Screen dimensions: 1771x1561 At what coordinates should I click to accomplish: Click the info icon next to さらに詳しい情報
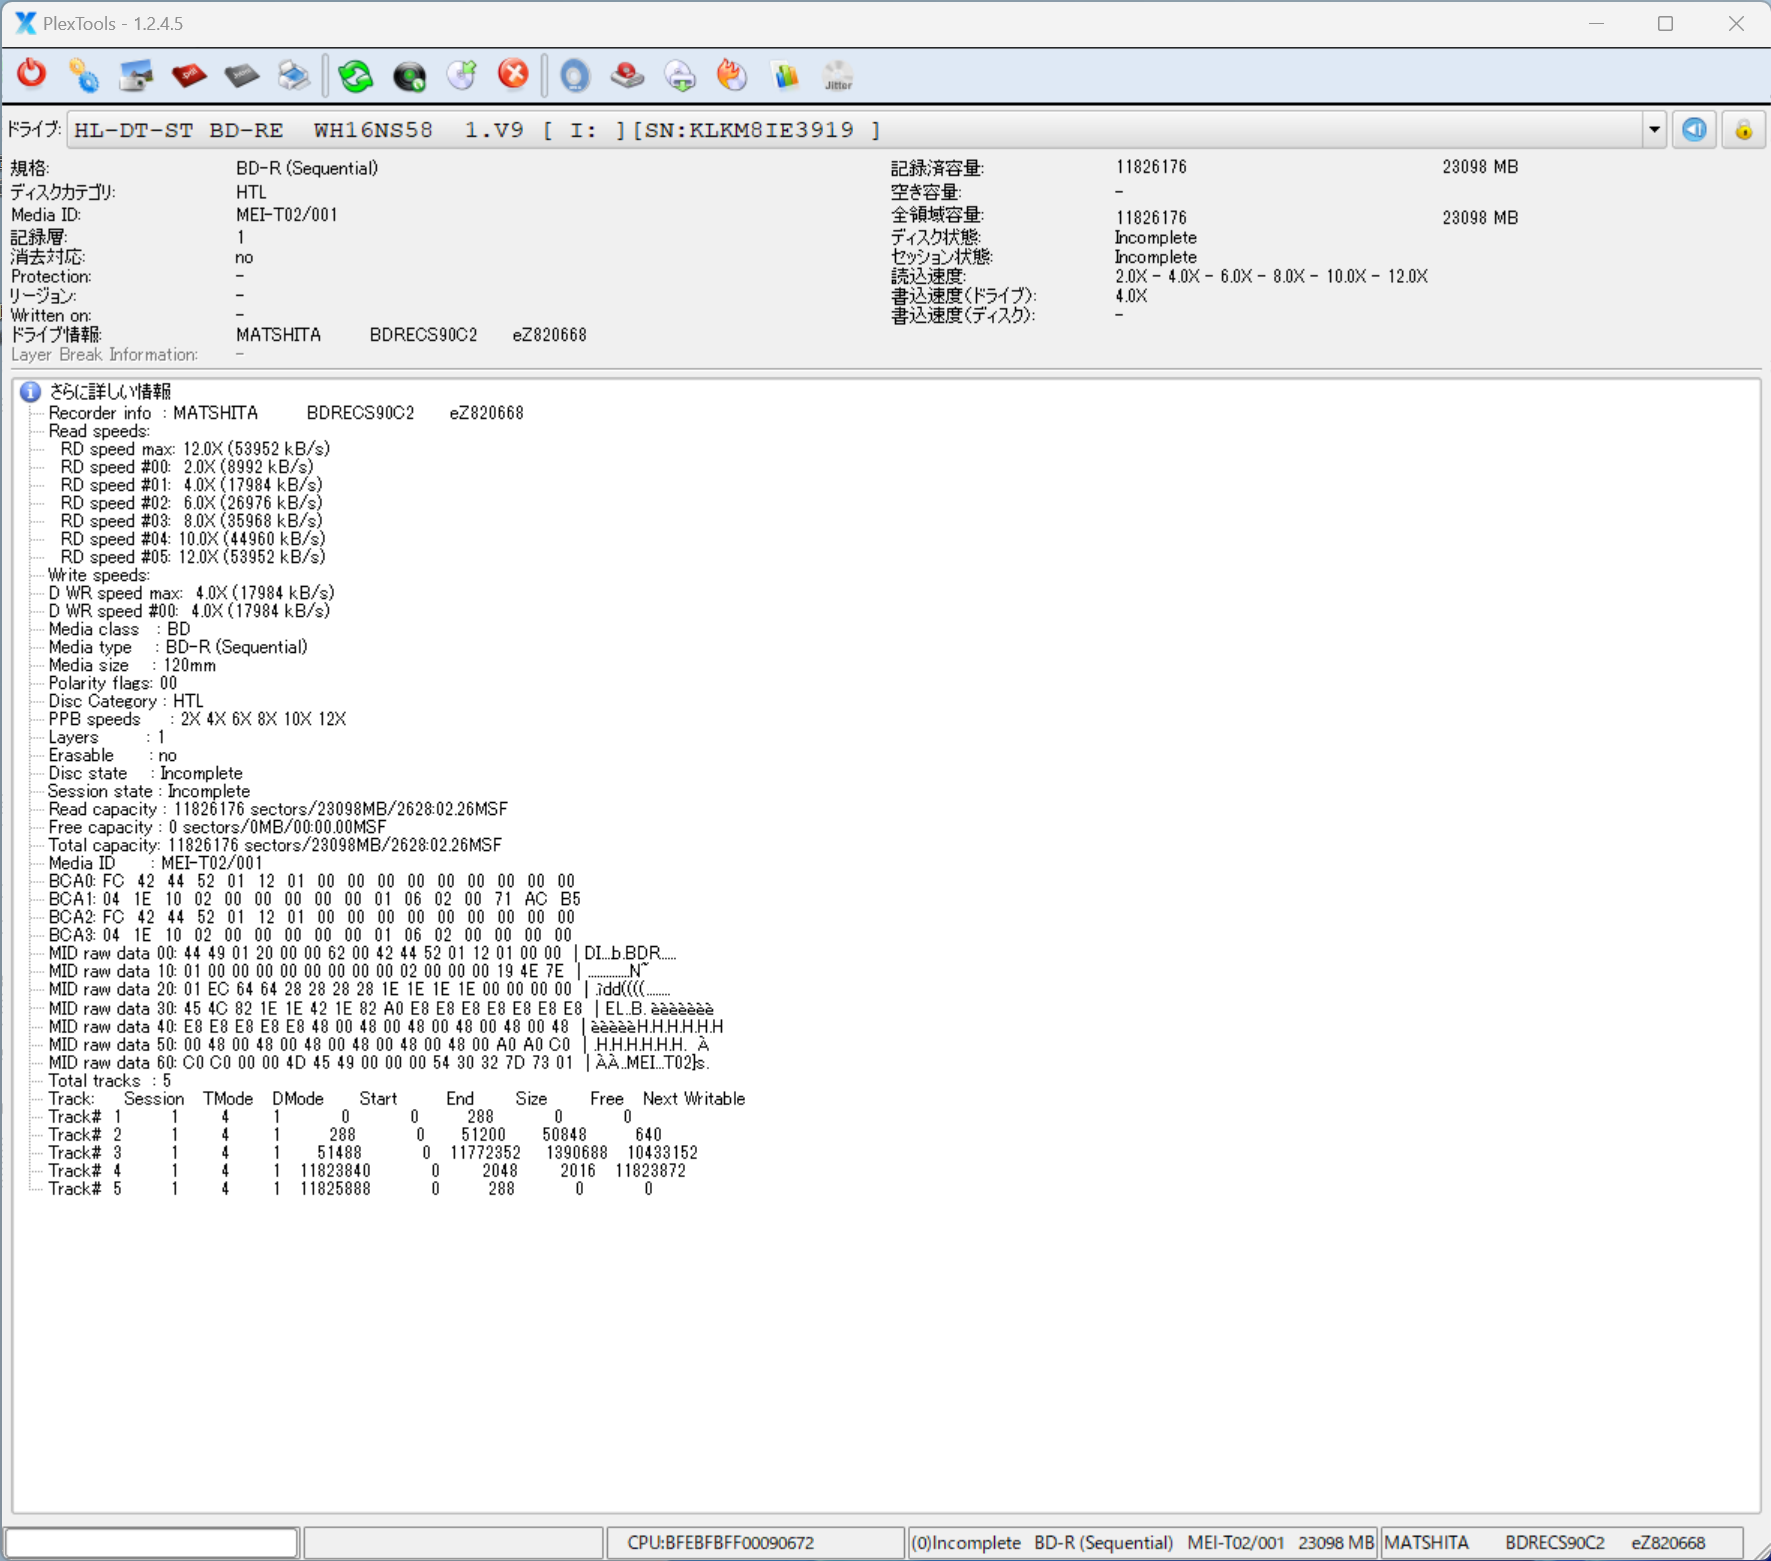(x=30, y=391)
